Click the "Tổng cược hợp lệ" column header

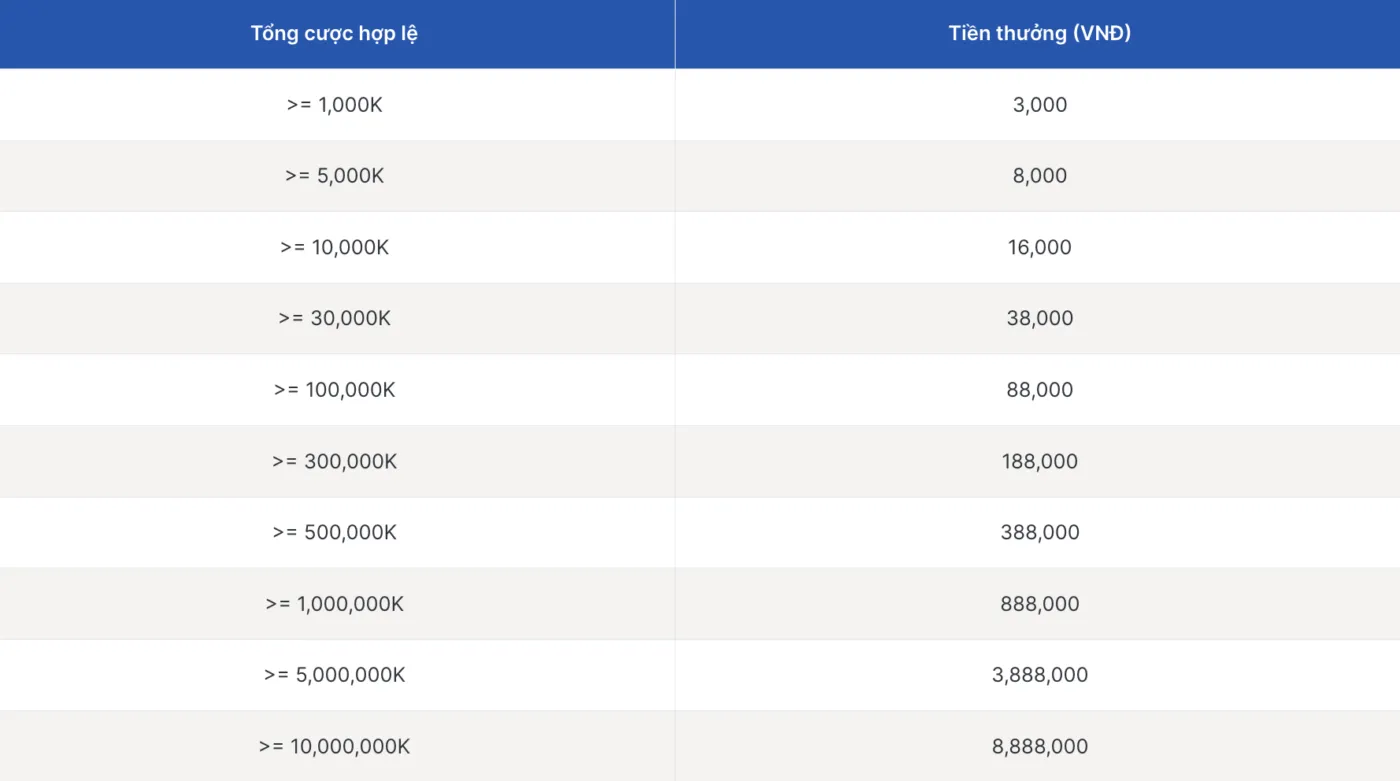point(334,34)
